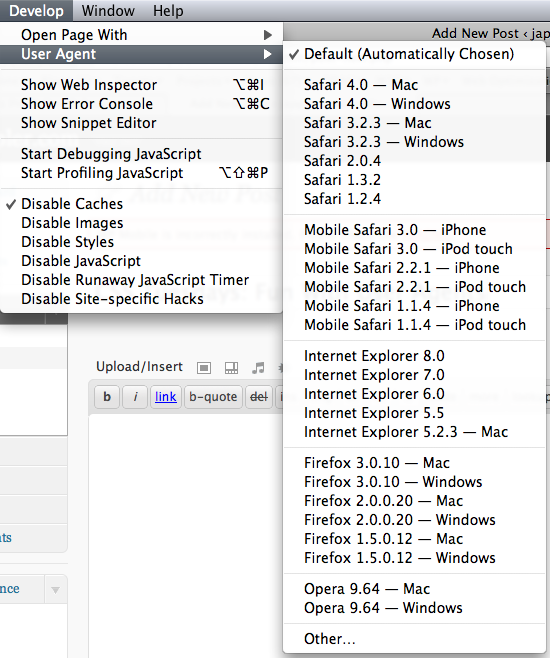Pick Firefox 2.0.0.20 — Mac
This screenshot has height=658, width=550.
[x=414, y=501]
